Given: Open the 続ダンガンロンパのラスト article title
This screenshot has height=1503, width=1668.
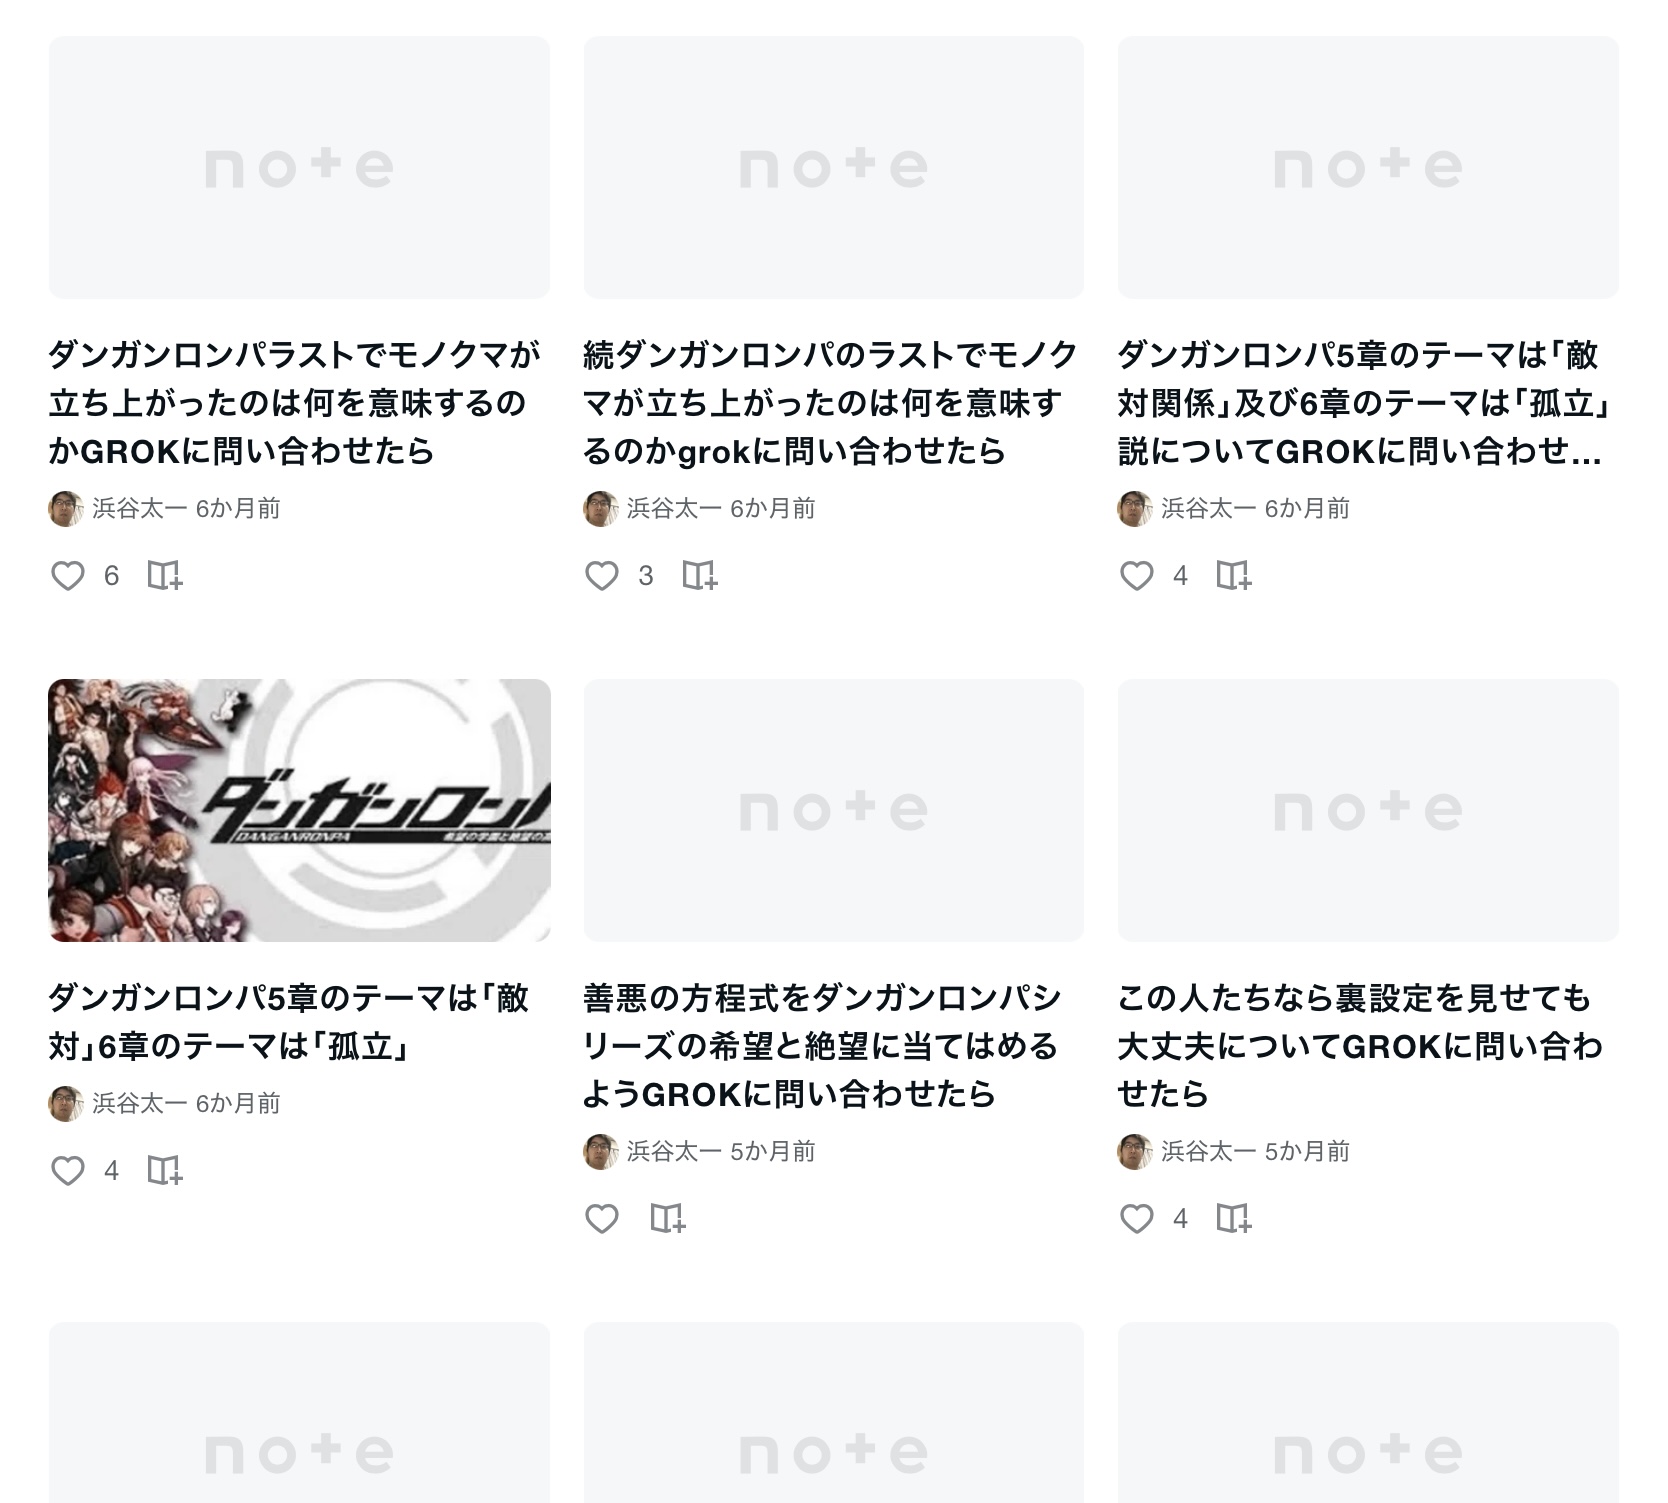Looking at the screenshot, I should (830, 403).
